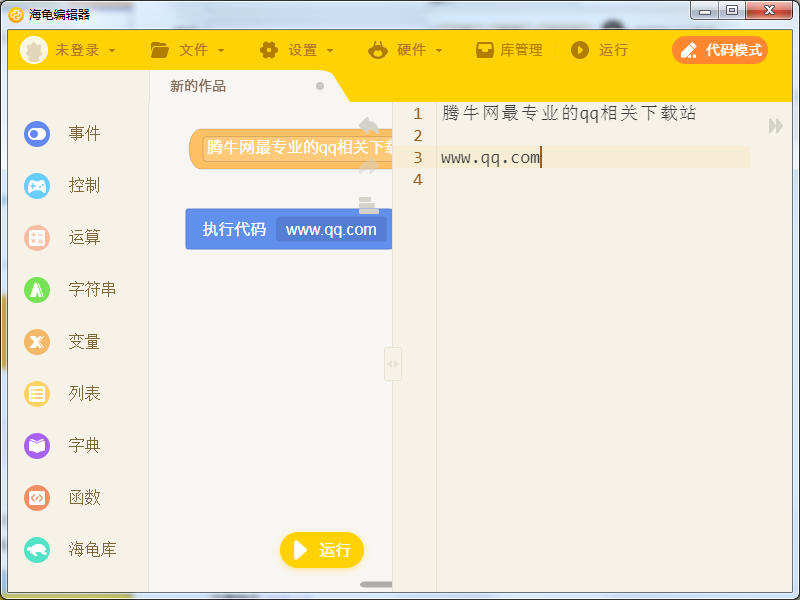Click the horizontal scrollbar at workspace bottom
This screenshot has width=800, height=600.
click(376, 584)
